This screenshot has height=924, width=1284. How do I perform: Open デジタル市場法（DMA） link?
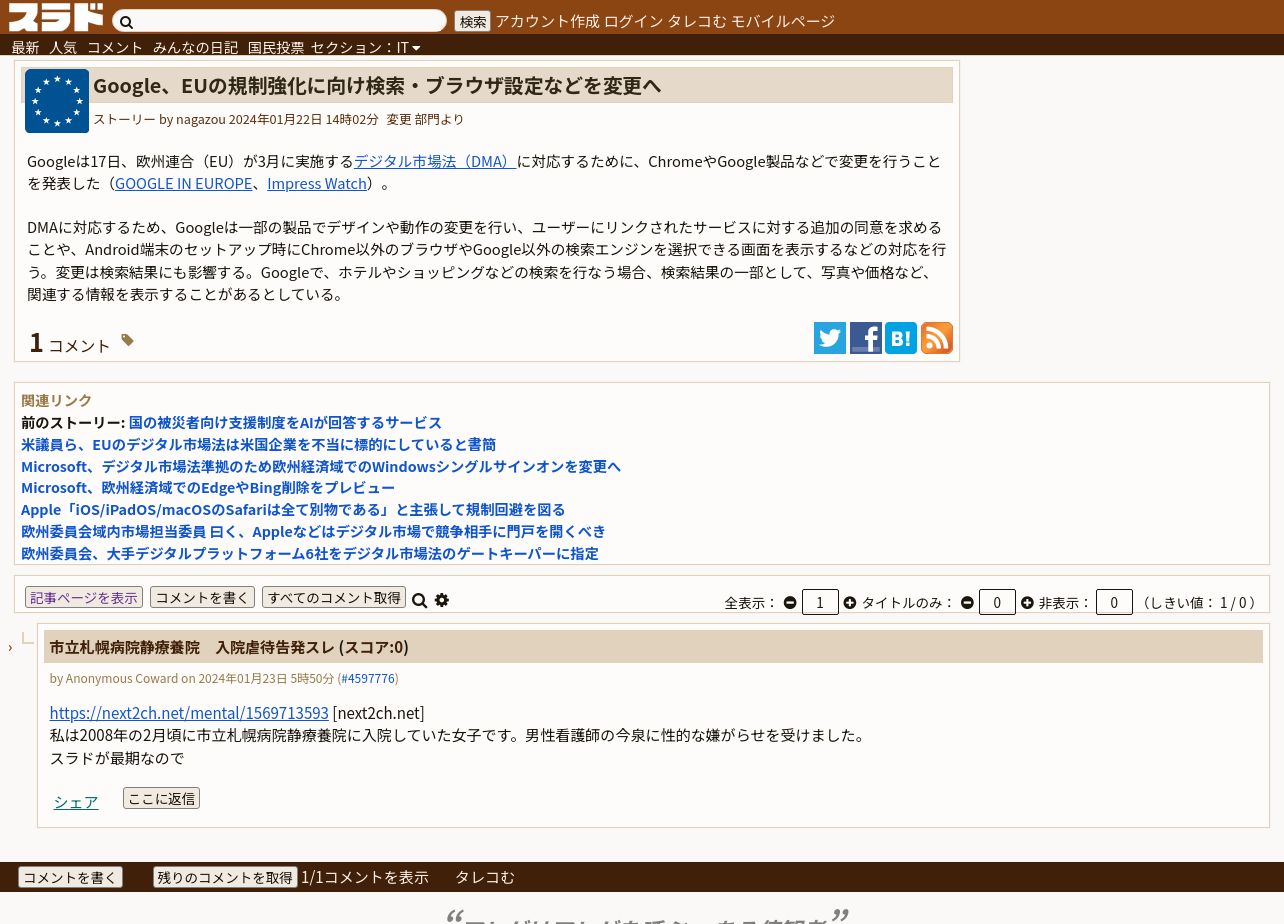[x=435, y=161]
